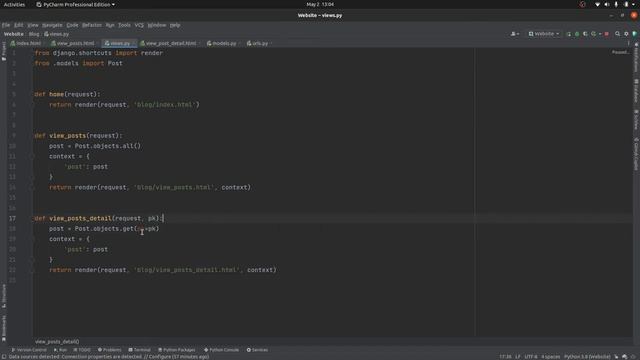
Task: Open the Run menu
Action: (110, 25)
